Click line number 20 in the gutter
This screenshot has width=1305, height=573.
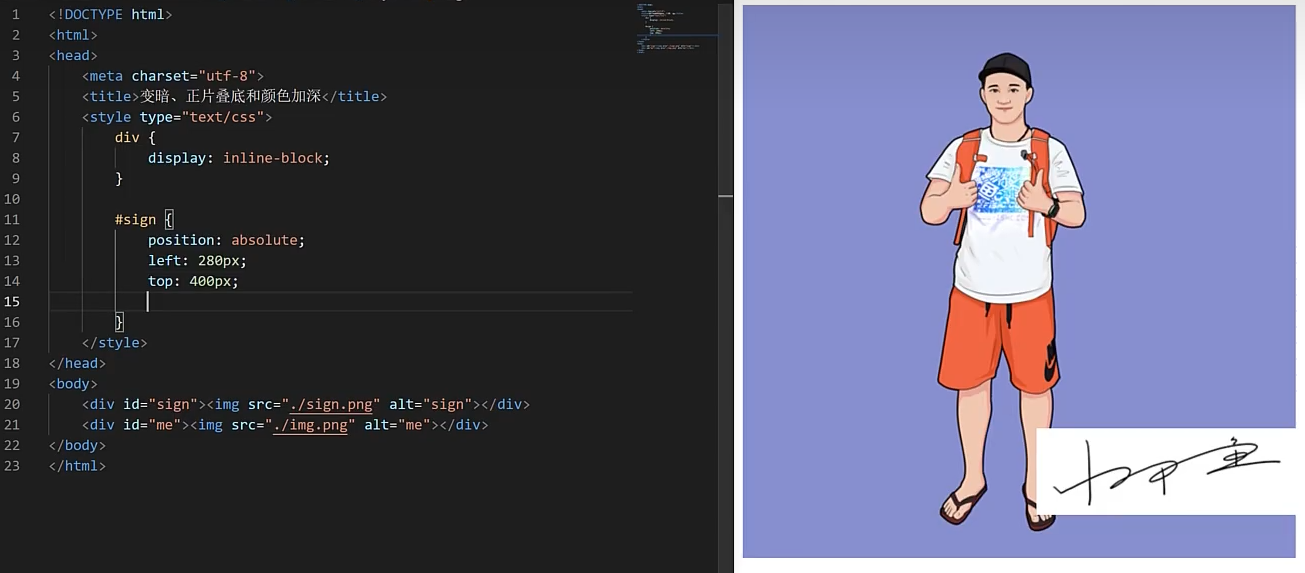(11, 404)
